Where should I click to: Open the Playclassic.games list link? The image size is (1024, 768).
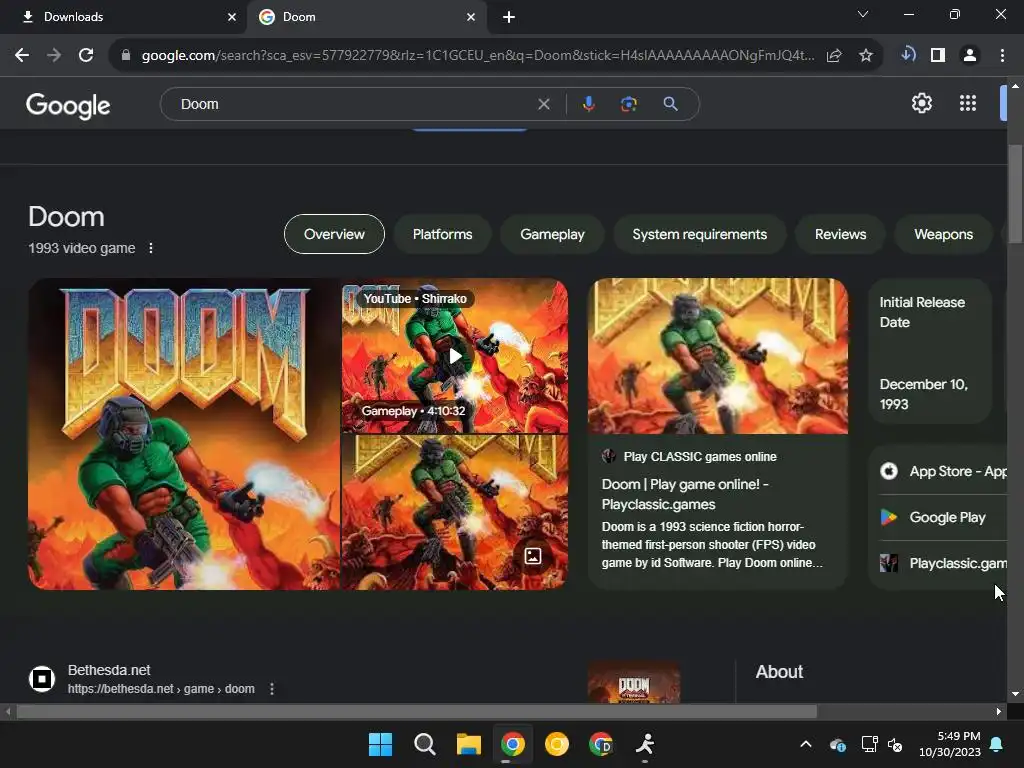pos(943,563)
